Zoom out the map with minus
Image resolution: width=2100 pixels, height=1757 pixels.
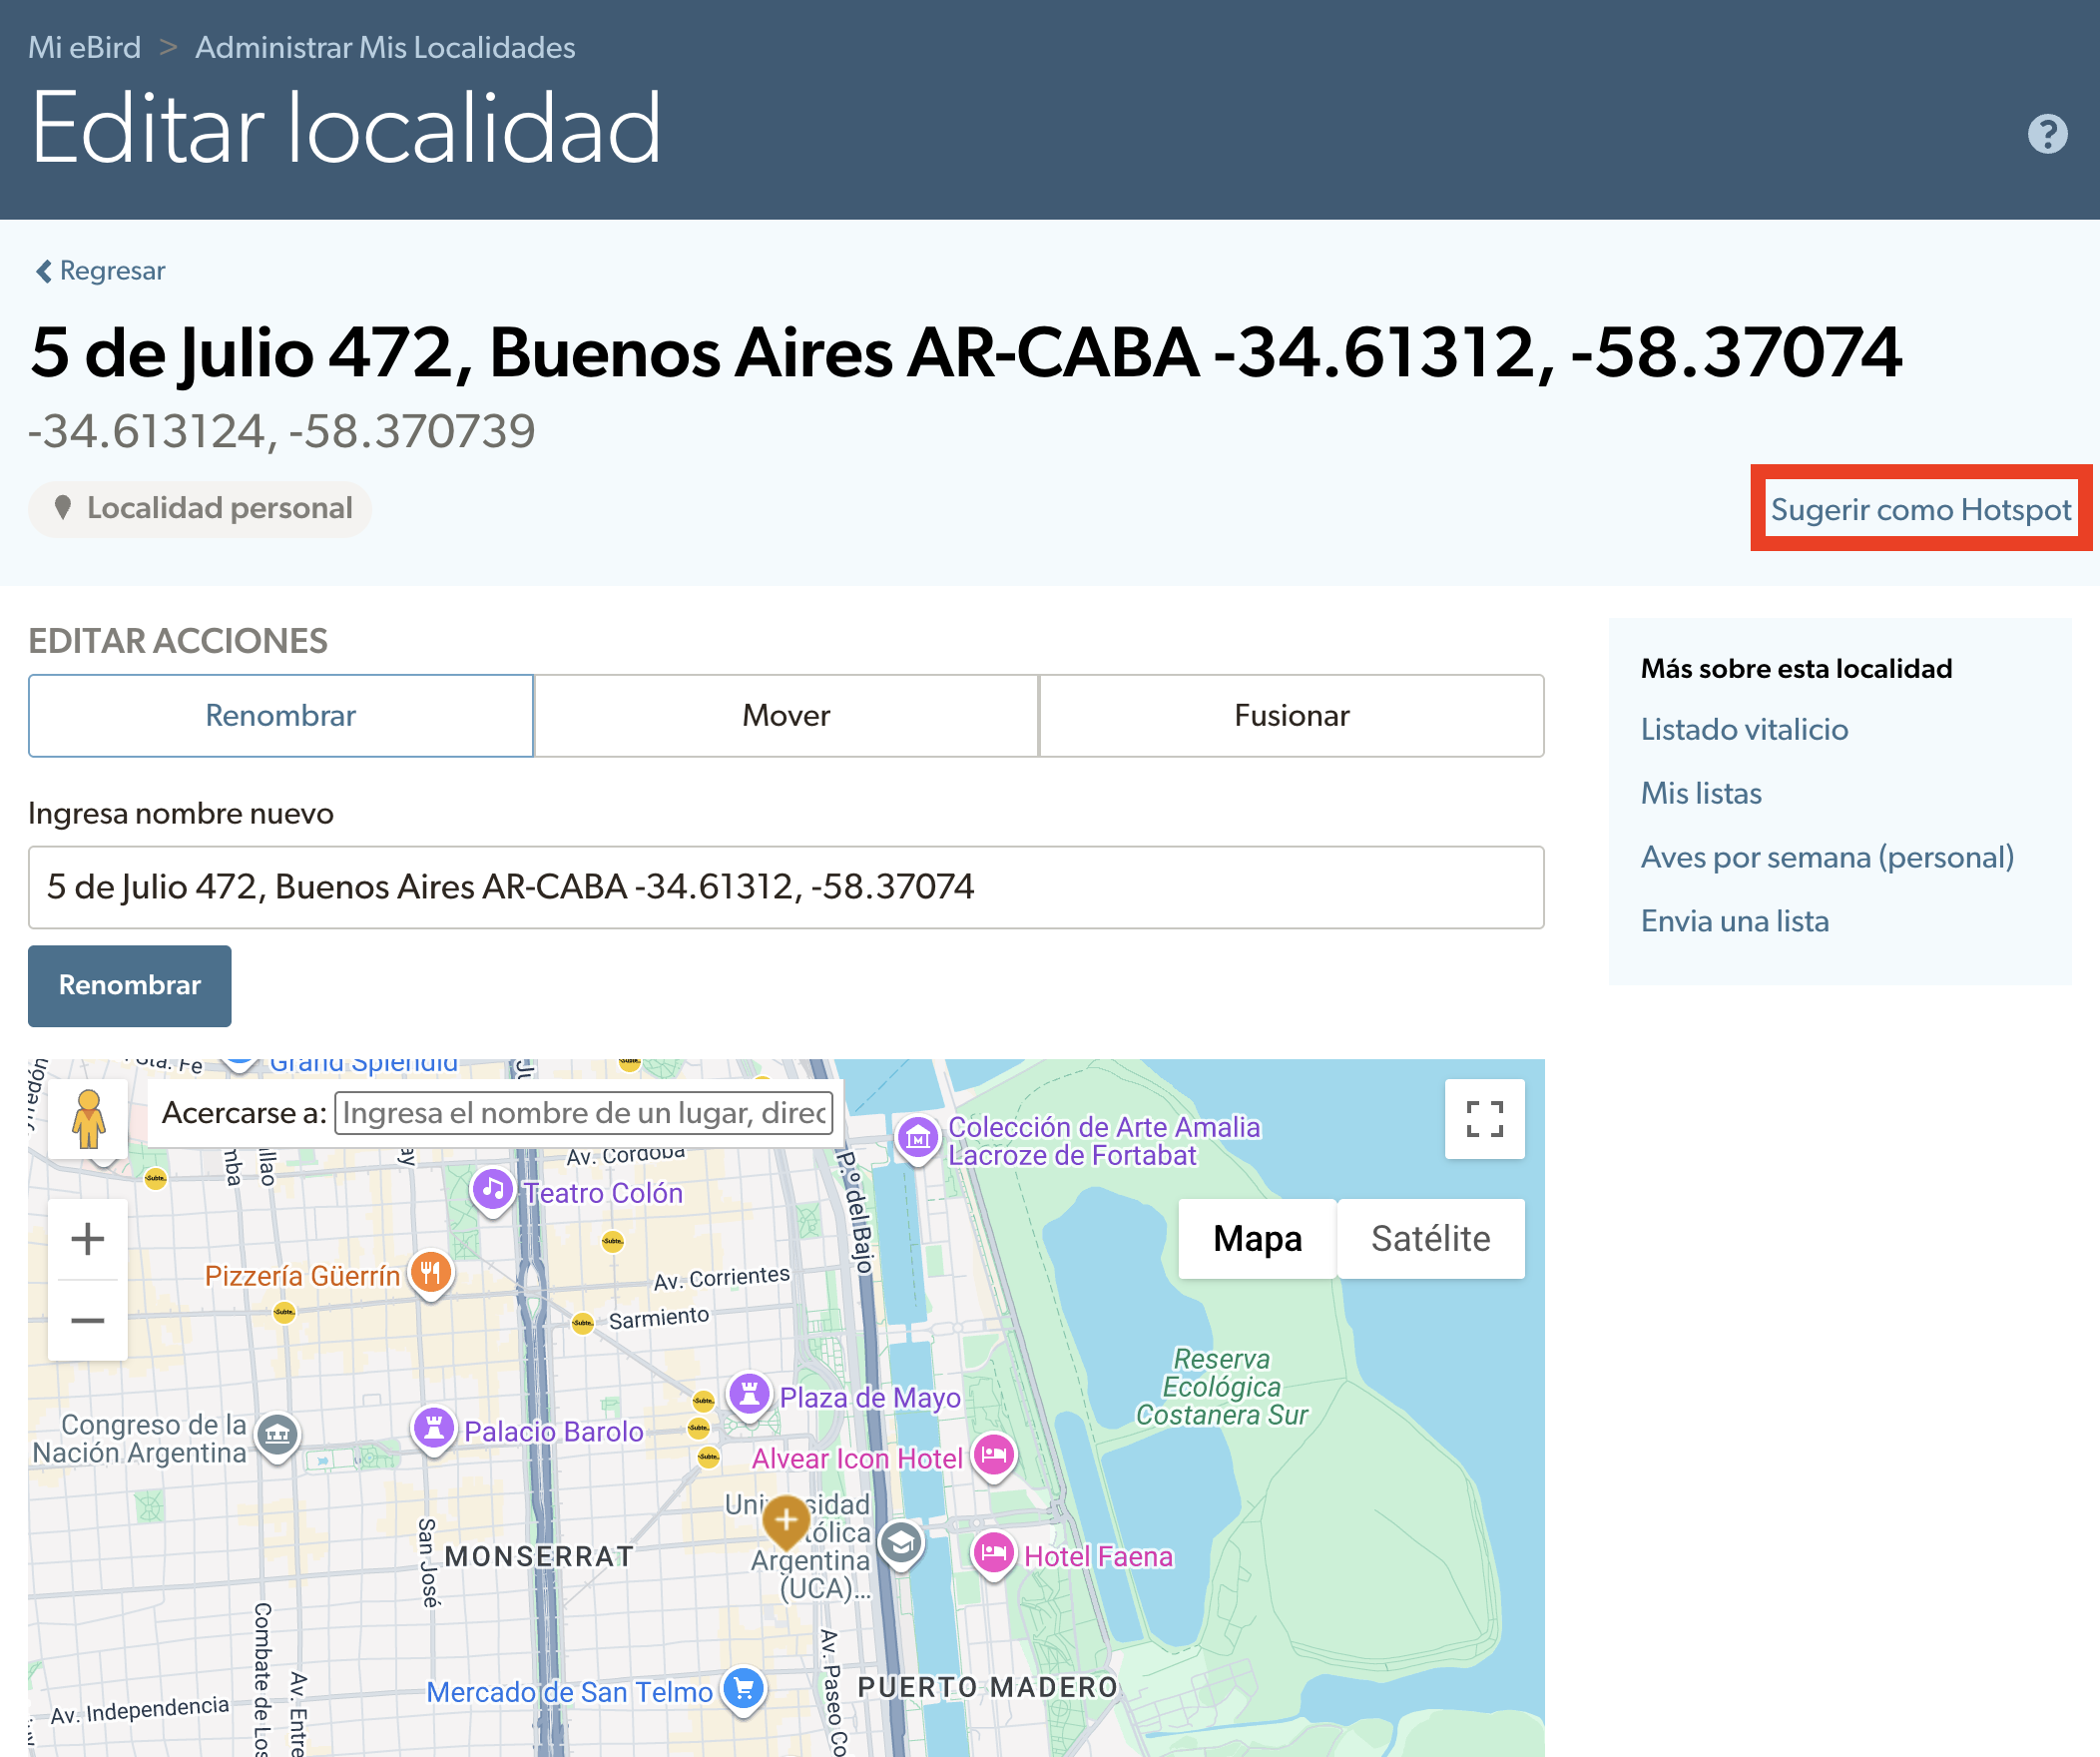tap(88, 1320)
